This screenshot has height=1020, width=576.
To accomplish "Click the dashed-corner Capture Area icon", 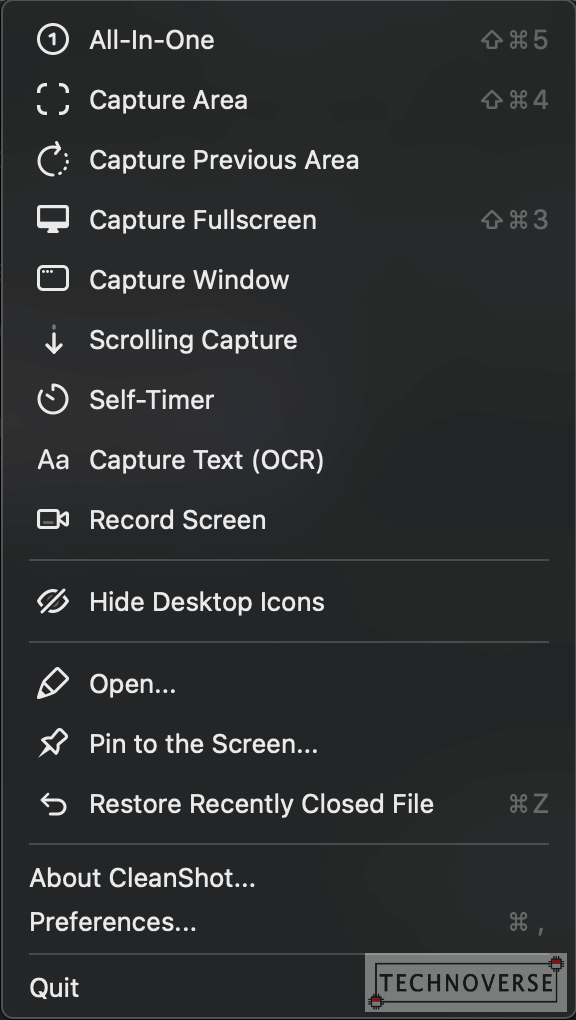I will tap(53, 100).
